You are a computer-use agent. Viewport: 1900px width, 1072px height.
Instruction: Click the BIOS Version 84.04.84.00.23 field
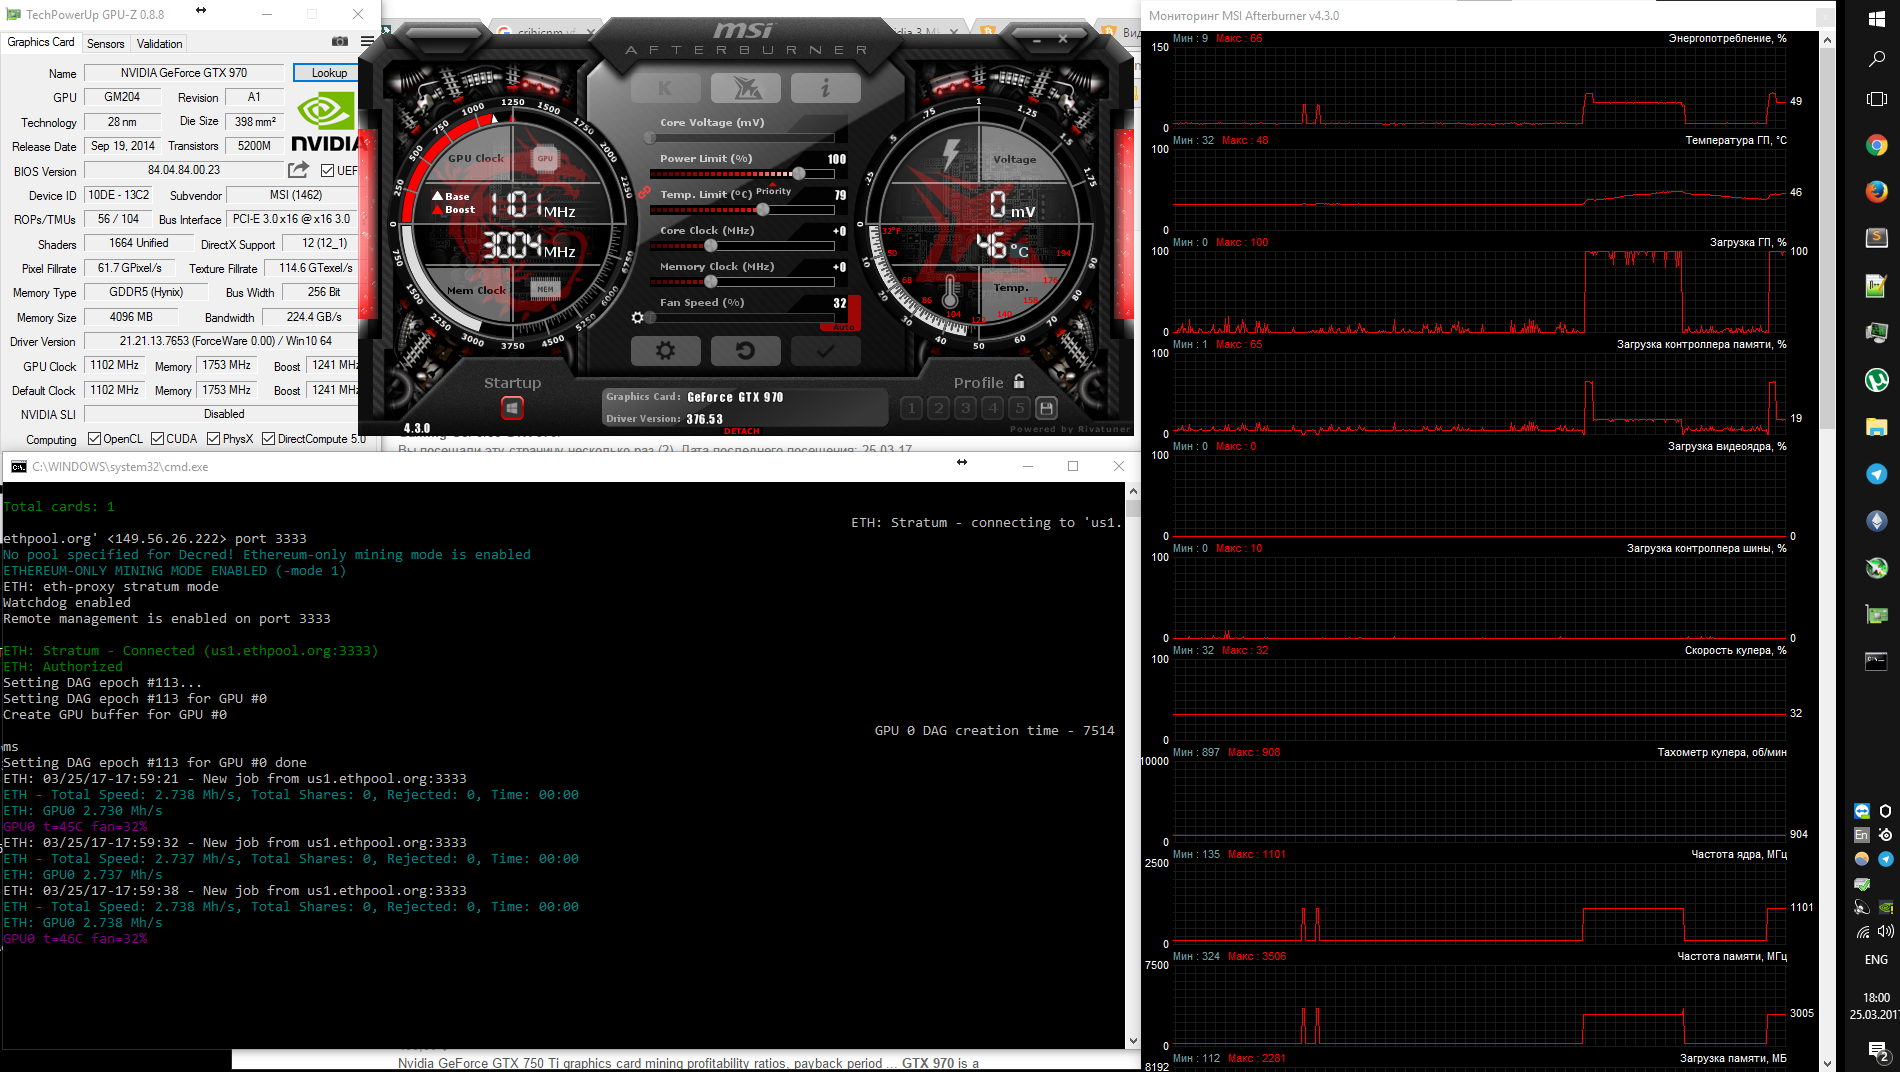tap(184, 170)
